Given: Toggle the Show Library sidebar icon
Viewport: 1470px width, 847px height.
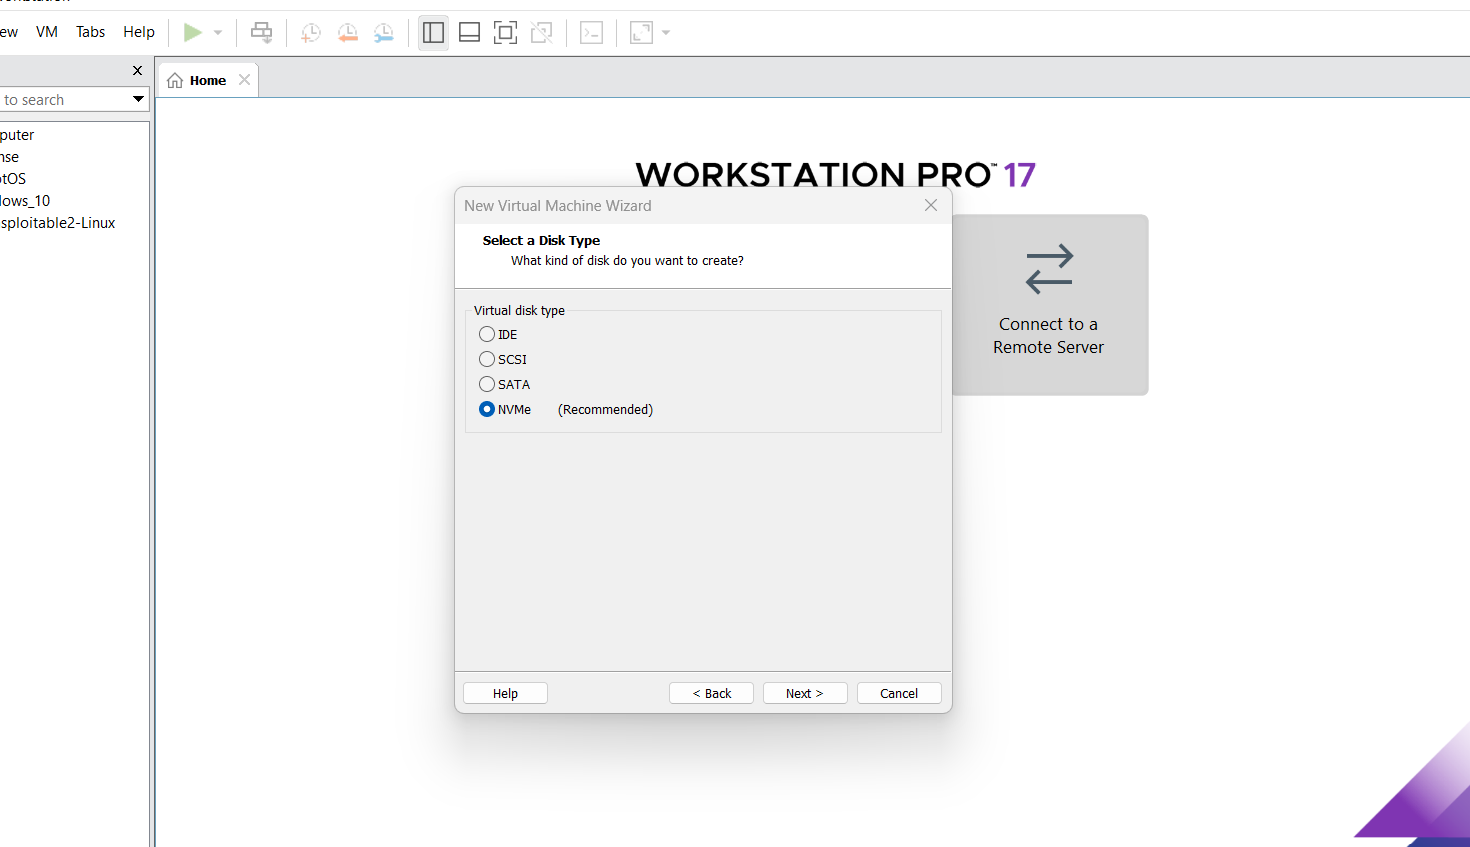Looking at the screenshot, I should tap(433, 33).
